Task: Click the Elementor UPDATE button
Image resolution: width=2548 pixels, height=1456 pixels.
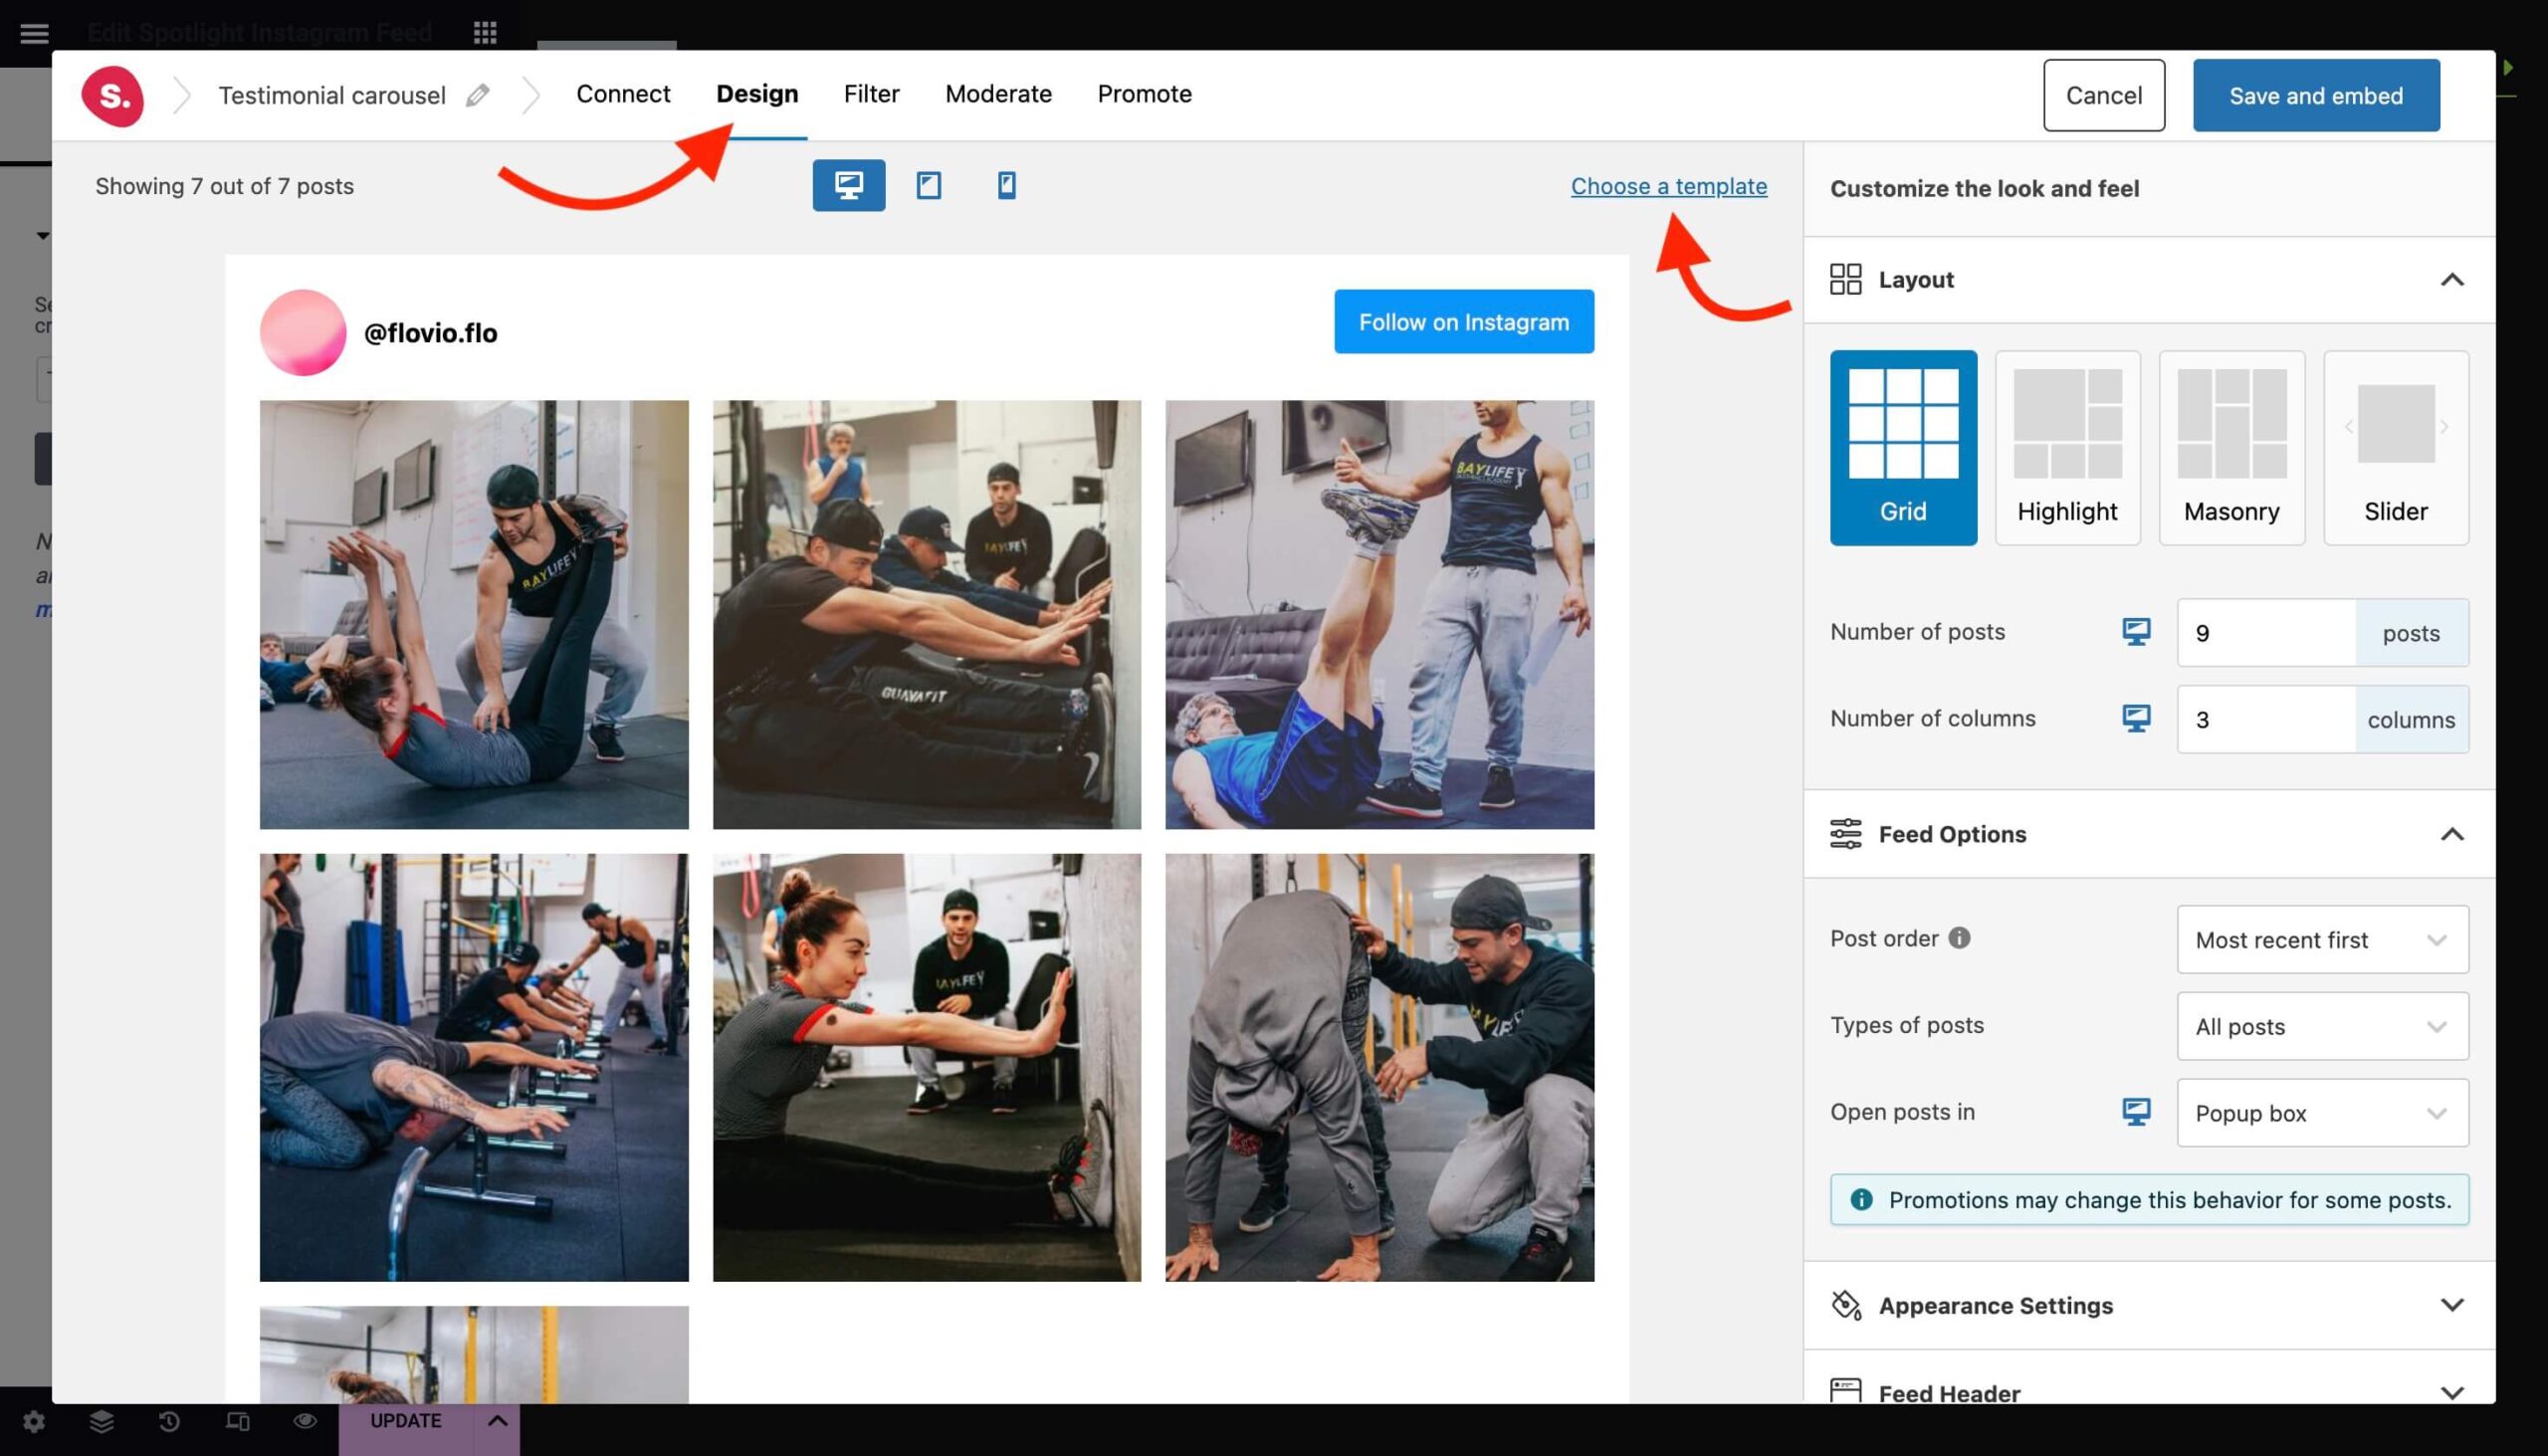Action: click(x=405, y=1421)
